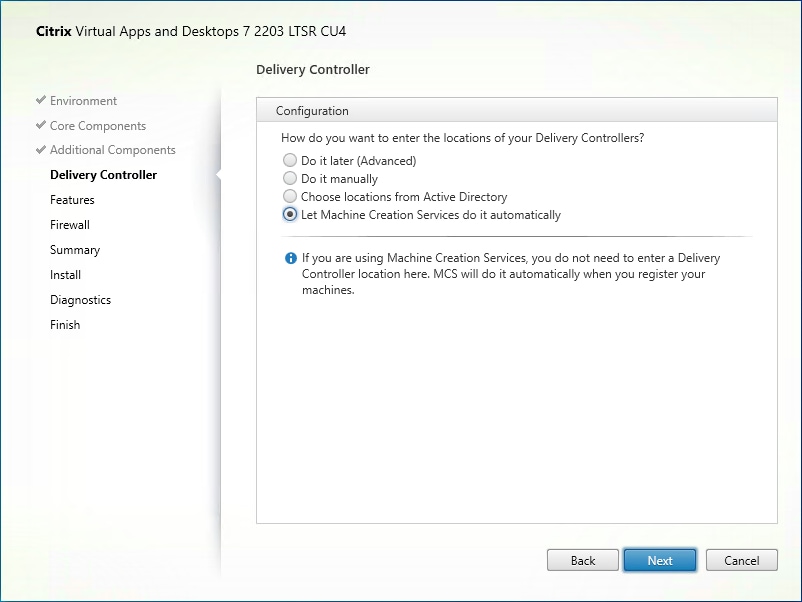
Task: Click the checkmark icon next to Environment
Action: pos(40,101)
